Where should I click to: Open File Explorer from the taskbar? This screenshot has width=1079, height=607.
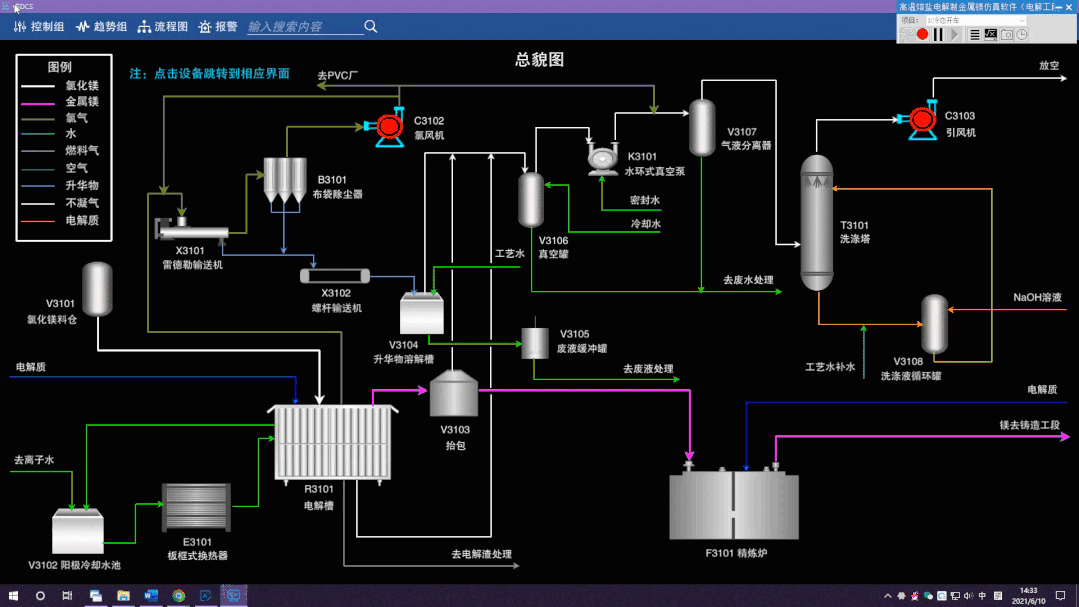pyautogui.click(x=123, y=596)
